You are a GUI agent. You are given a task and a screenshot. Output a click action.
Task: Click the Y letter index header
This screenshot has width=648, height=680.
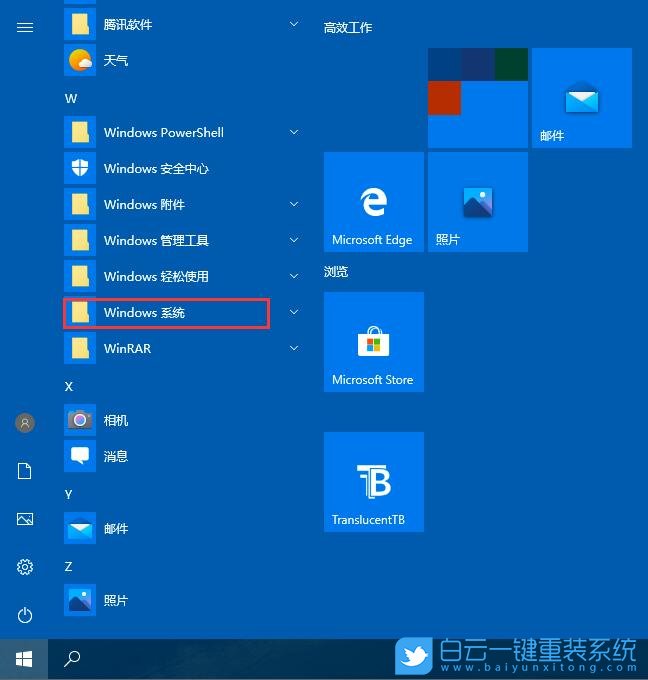tap(68, 494)
